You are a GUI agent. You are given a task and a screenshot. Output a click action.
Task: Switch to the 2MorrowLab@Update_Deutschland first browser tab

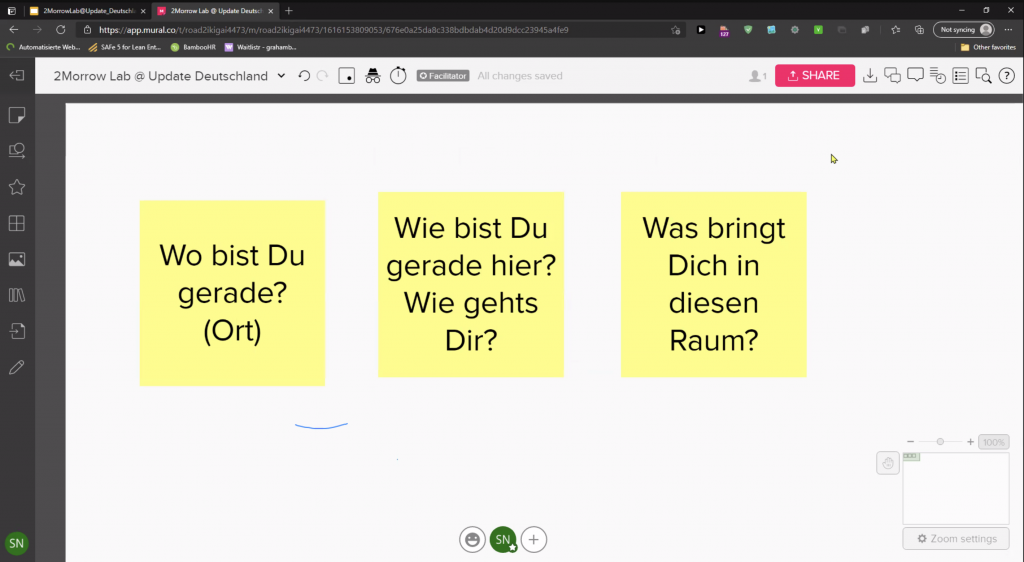click(88, 10)
